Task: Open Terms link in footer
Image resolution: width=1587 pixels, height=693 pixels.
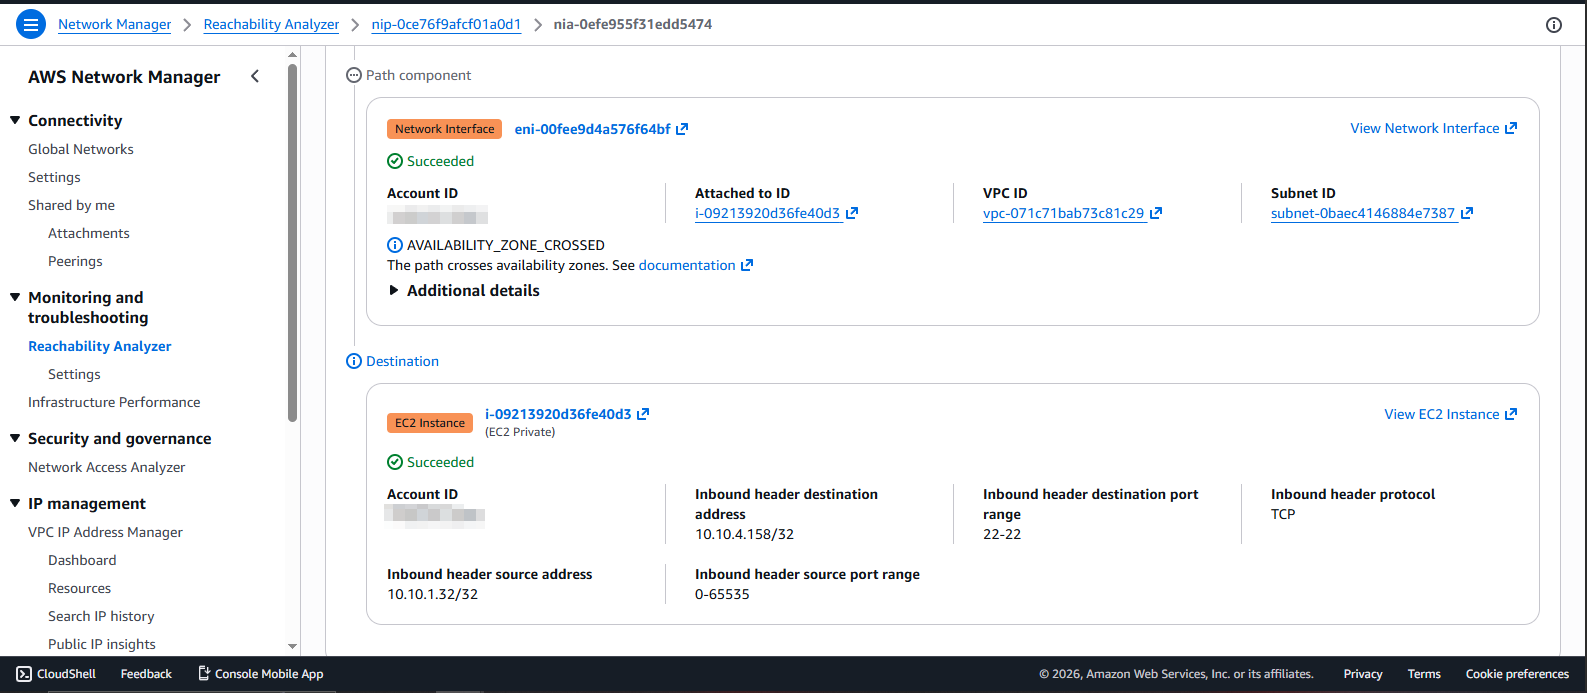Action: point(1424,674)
